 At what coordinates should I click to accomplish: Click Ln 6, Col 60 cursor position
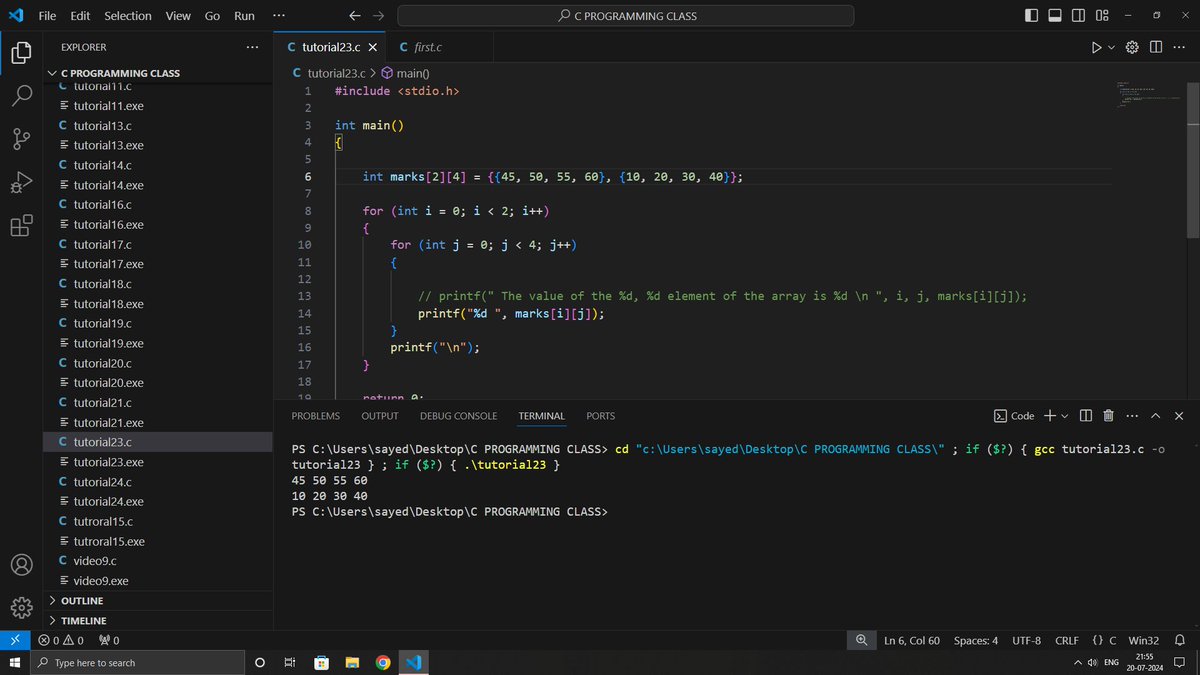click(912, 640)
